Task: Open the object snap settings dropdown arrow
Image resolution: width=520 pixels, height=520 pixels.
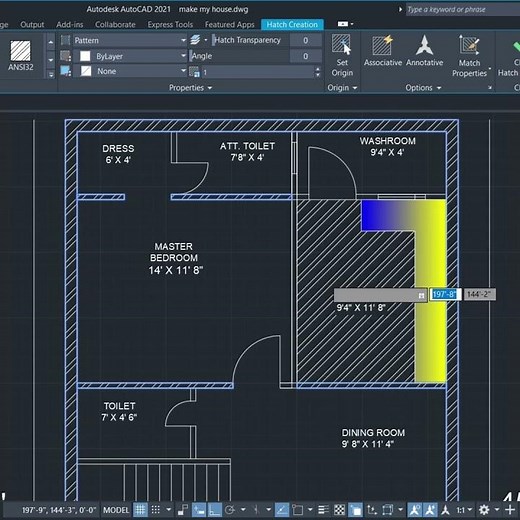Action: [310, 509]
